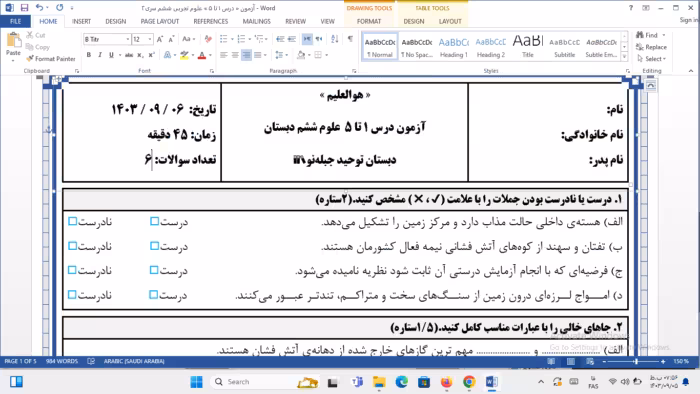Click Decrease Indent icon
Viewport: 700px width, 394px height.
pyautogui.click(x=280, y=39)
